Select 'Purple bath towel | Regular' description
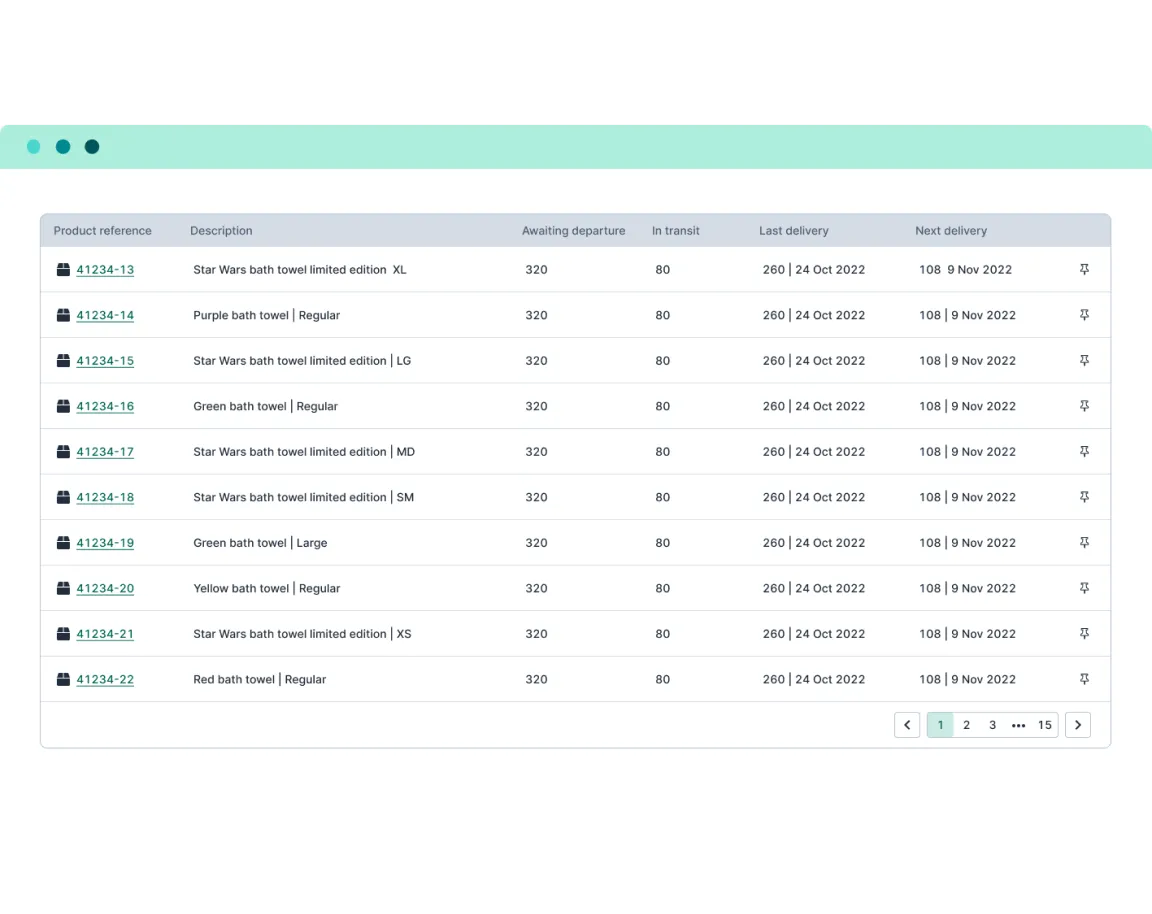The height and width of the screenshot is (914, 1152). click(267, 315)
